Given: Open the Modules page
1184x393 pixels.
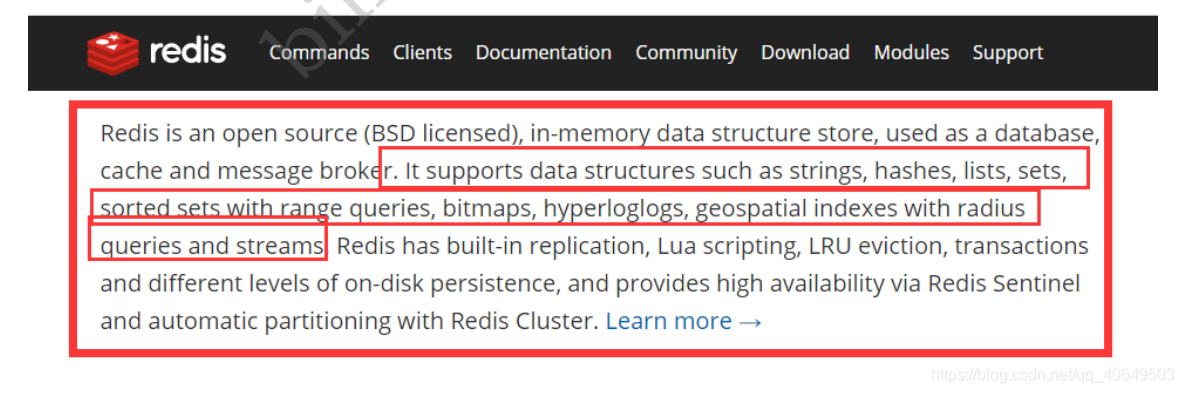Looking at the screenshot, I should [x=911, y=52].
